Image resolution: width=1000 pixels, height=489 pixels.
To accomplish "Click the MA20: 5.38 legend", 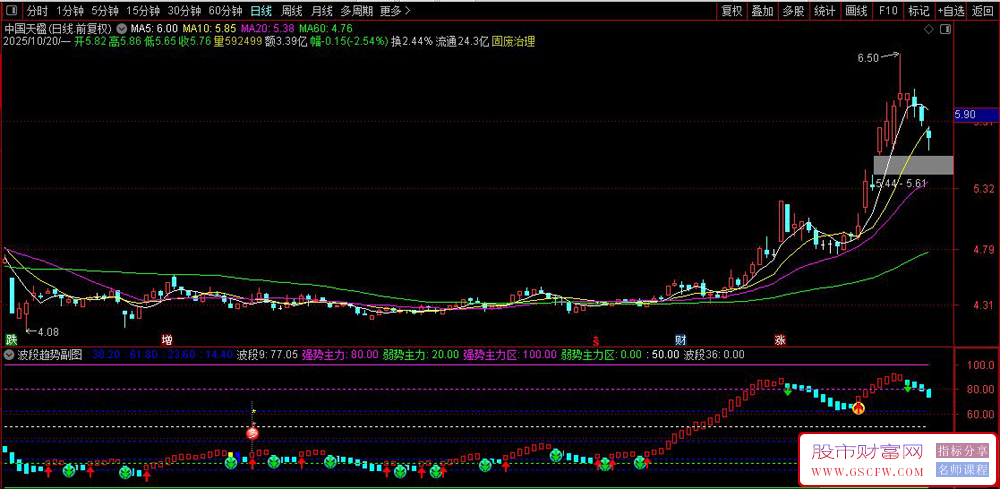I will [x=268, y=29].
